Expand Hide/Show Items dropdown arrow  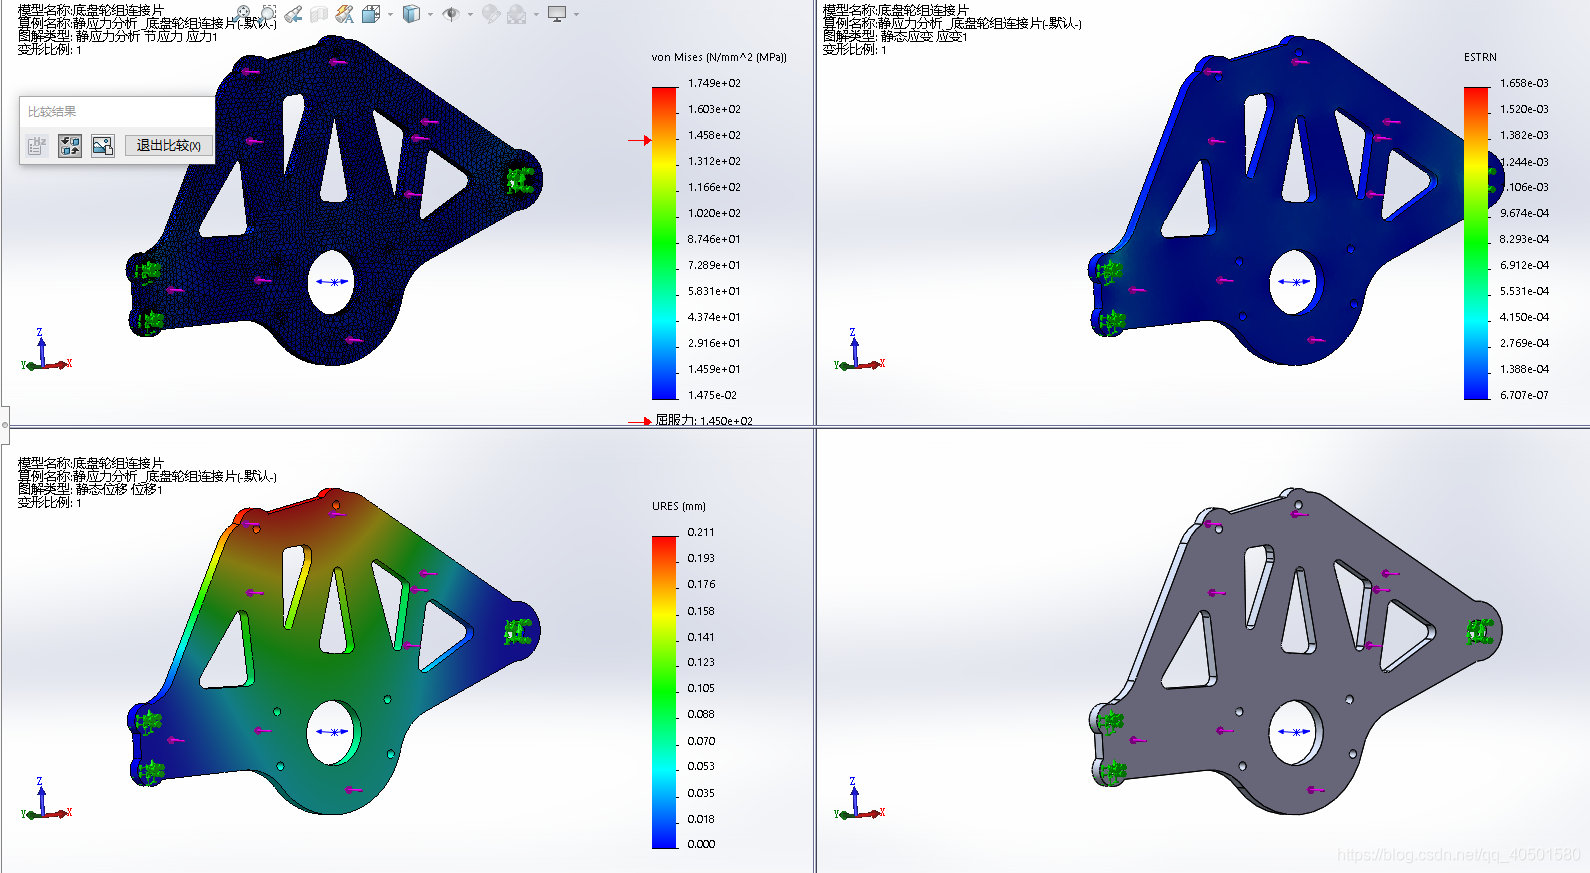[470, 14]
